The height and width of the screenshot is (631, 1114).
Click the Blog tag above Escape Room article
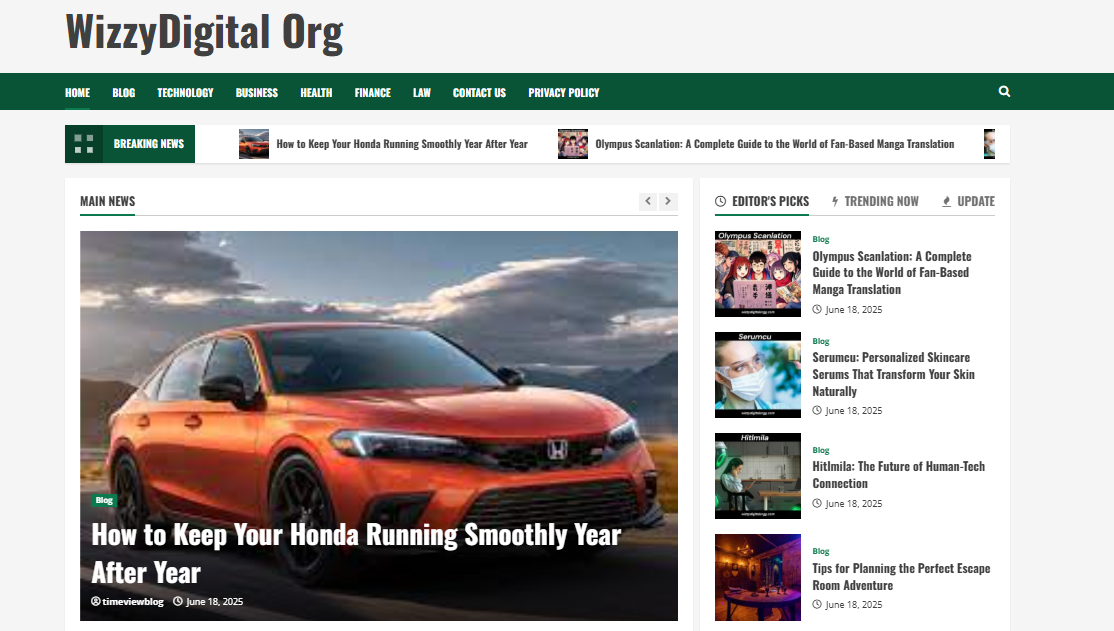tap(821, 551)
